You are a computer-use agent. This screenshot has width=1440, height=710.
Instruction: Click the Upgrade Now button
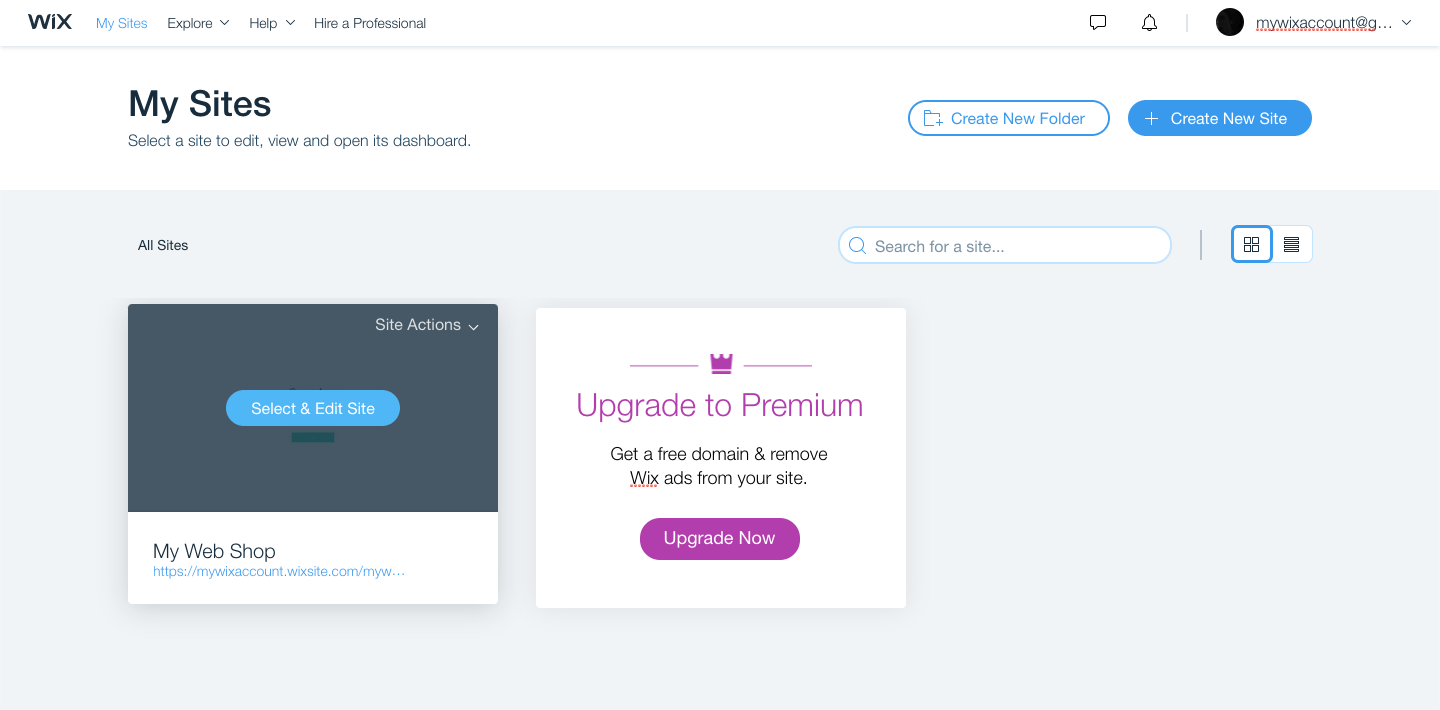tap(720, 538)
